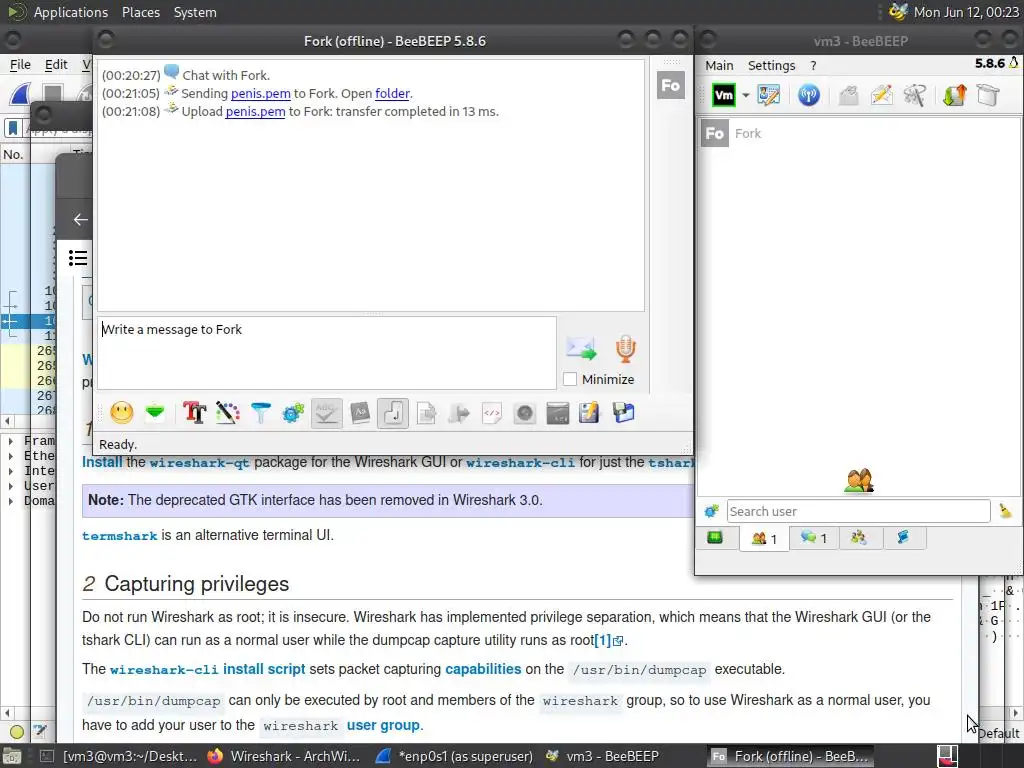Image resolution: width=1024 pixels, height=768 pixels.
Task: Record a voice message with the microphone
Action: pyautogui.click(x=625, y=348)
